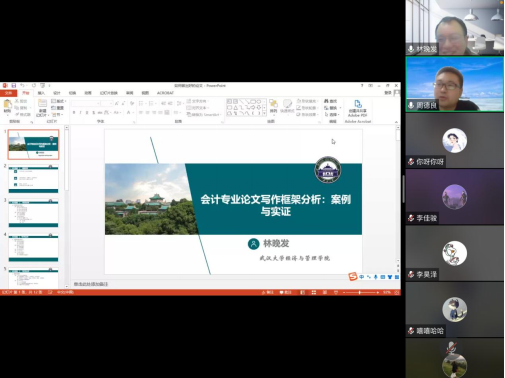
Task: Switch to the Insert ribbon tab
Action: [41, 93]
